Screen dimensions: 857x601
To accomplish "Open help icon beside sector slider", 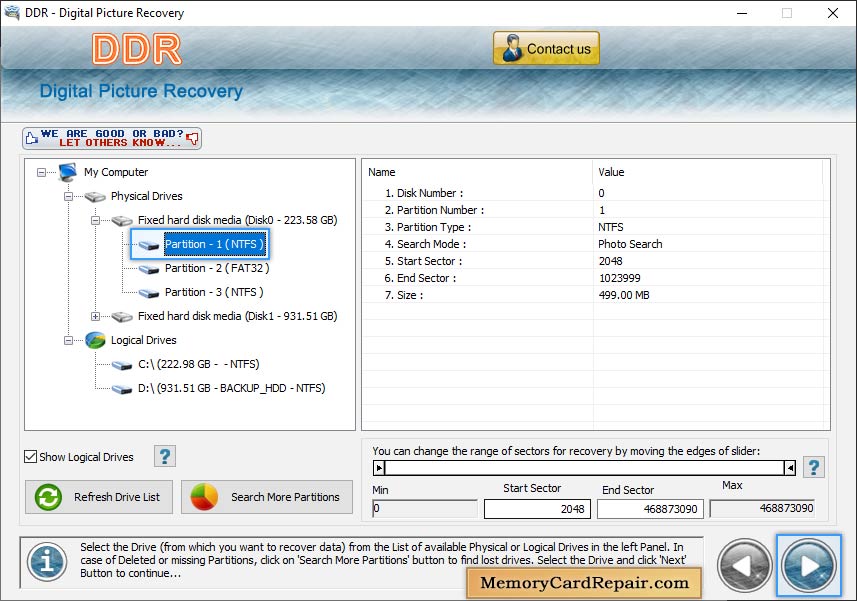I will (x=813, y=467).
